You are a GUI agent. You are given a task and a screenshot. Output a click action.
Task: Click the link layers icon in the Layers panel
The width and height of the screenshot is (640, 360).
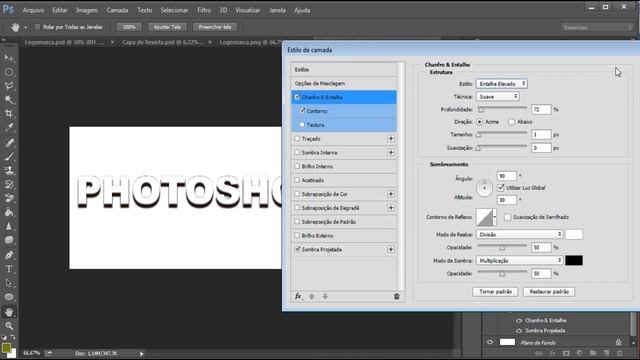click(539, 353)
